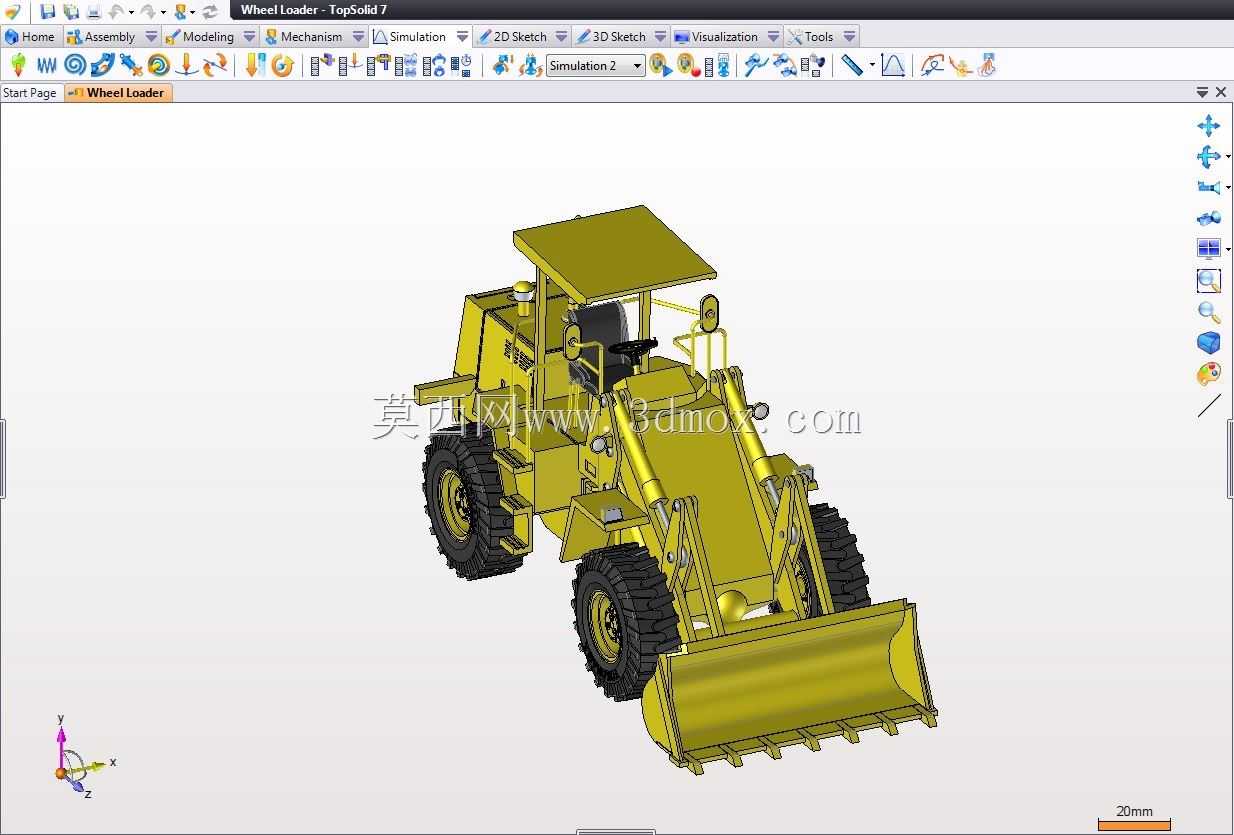1234x835 pixels.
Task: Open the TopSolid application menu logo
Action: (12, 11)
